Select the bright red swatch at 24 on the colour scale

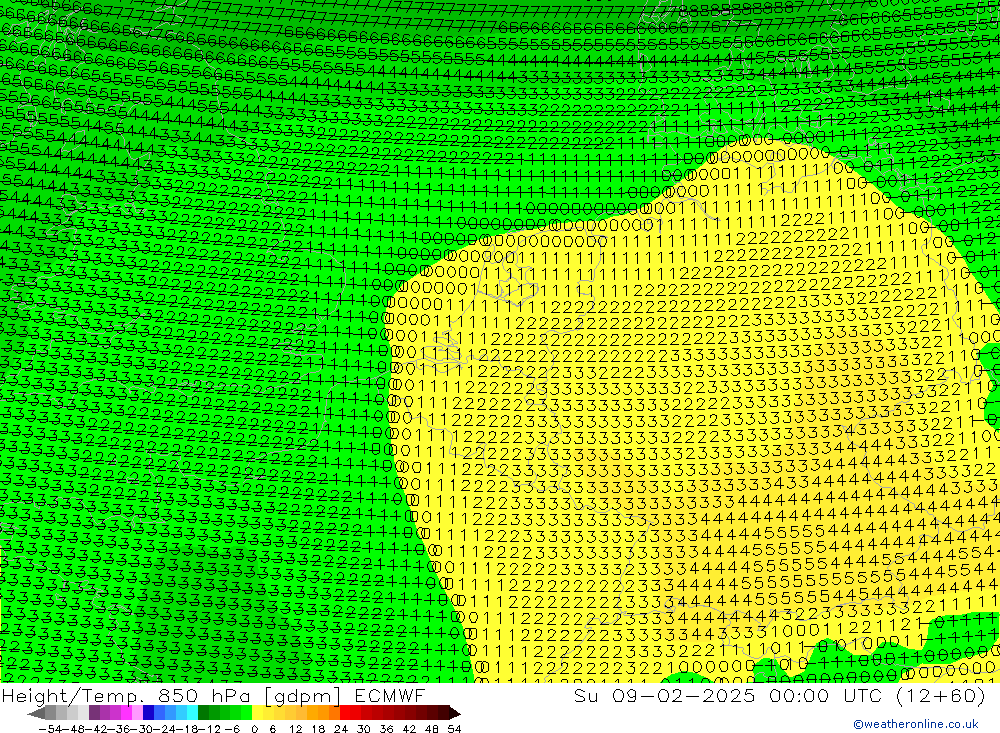click(x=345, y=713)
